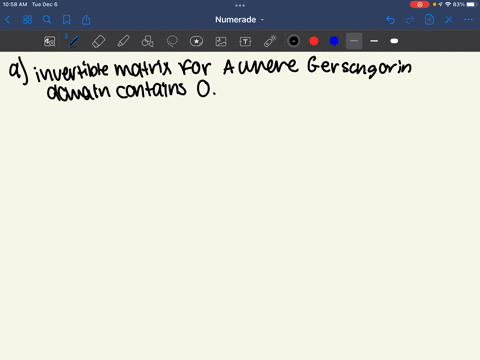Select the medium stroke width
Screen dimensions: 480x360
pyautogui.click(x=374, y=41)
